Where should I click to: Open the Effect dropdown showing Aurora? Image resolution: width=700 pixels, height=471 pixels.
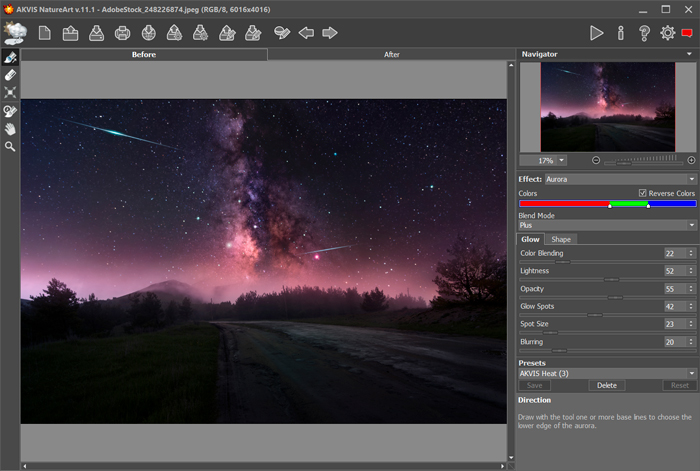coord(621,179)
